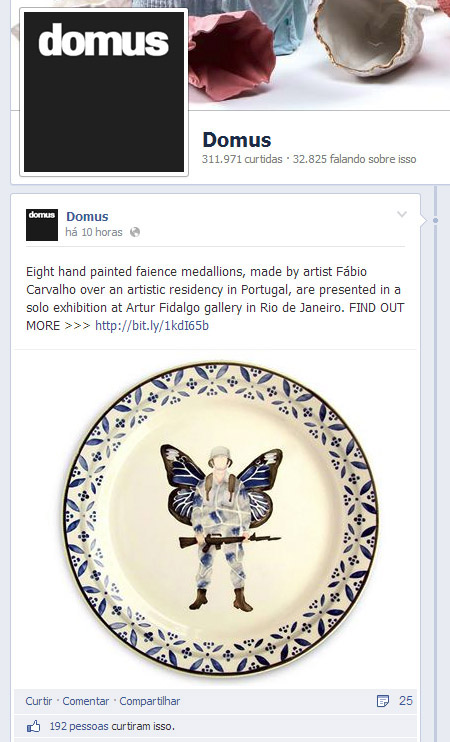Open '192 pessoas curtiram isso' list
Screen dimensions: 450x742
click(x=112, y=726)
